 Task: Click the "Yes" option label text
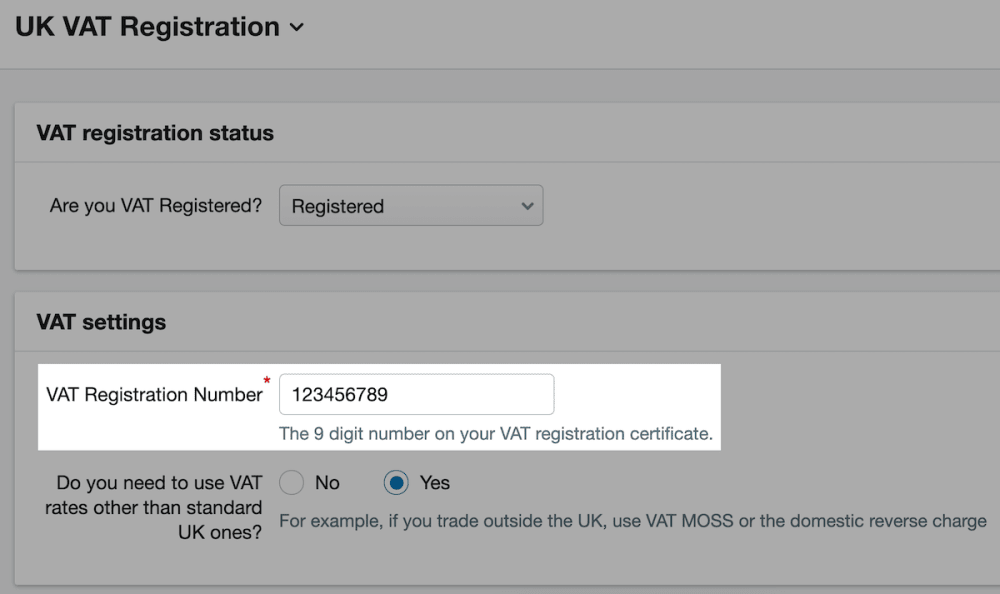click(x=435, y=483)
